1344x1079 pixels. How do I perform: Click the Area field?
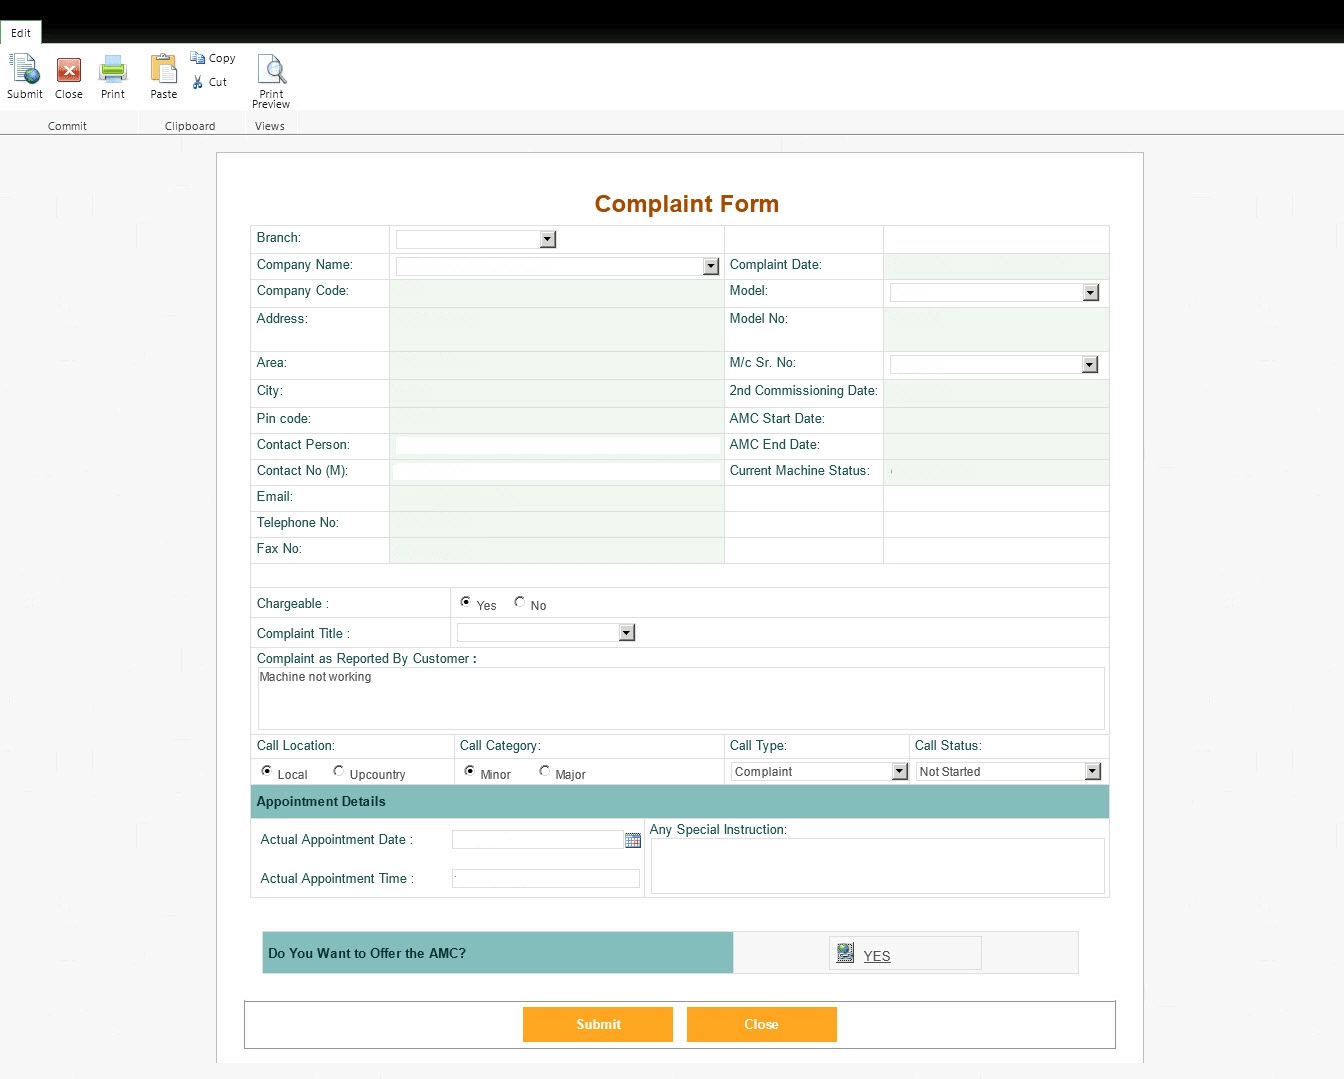click(x=557, y=365)
